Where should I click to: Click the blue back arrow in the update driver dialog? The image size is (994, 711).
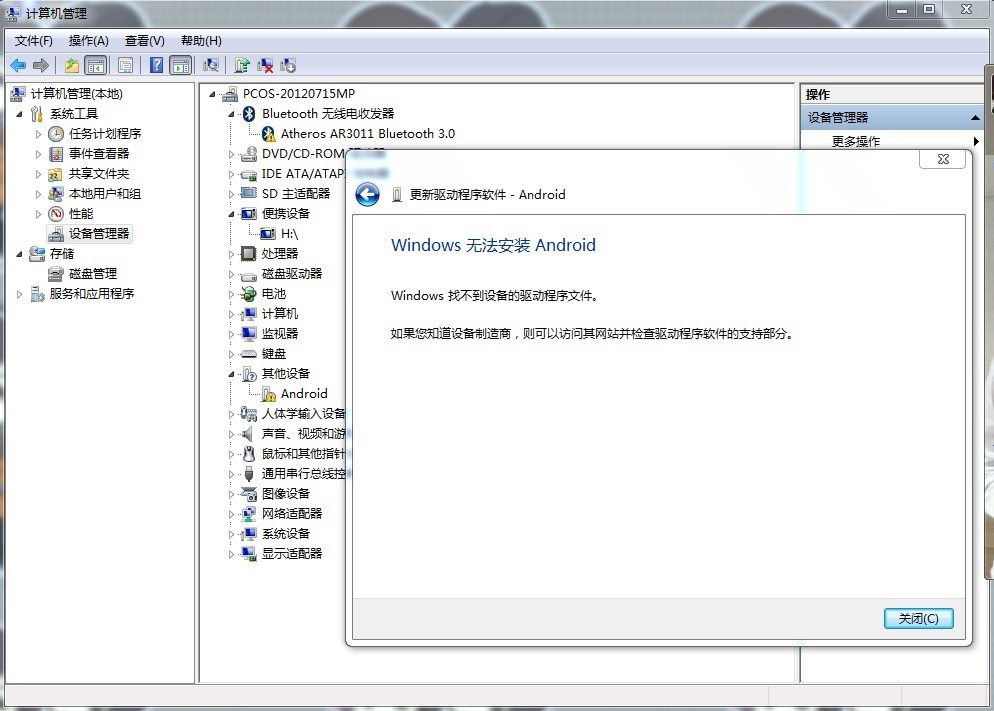pos(367,195)
